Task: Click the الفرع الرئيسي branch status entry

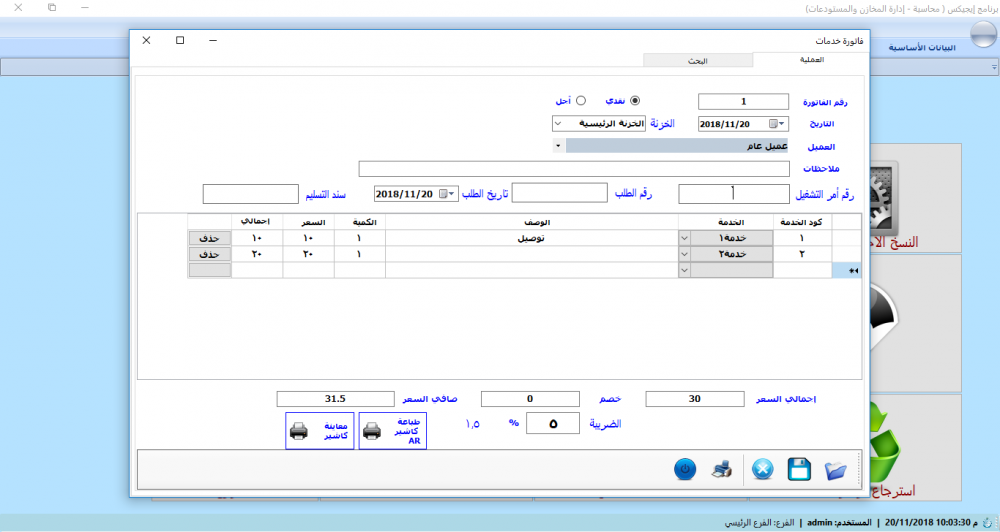Action: click(759, 522)
